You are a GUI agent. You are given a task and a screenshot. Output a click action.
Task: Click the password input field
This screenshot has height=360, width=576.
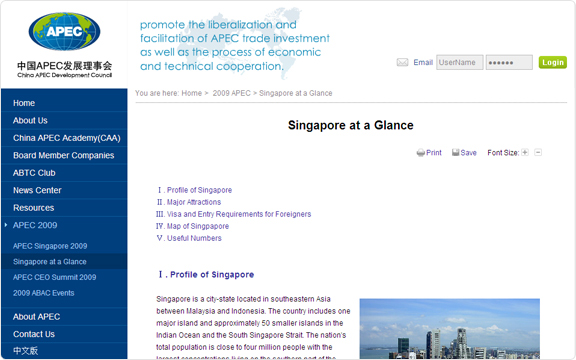(509, 62)
